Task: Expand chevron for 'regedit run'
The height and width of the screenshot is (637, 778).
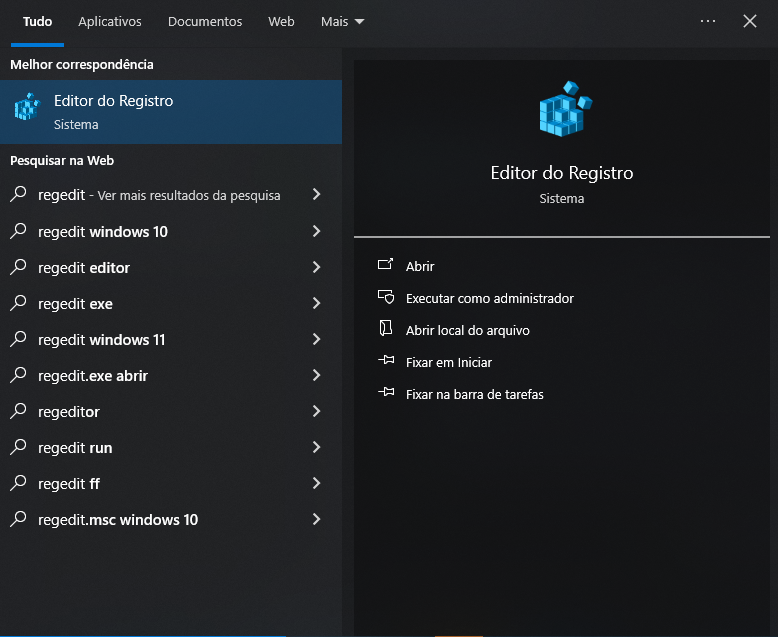Action: [x=317, y=447]
